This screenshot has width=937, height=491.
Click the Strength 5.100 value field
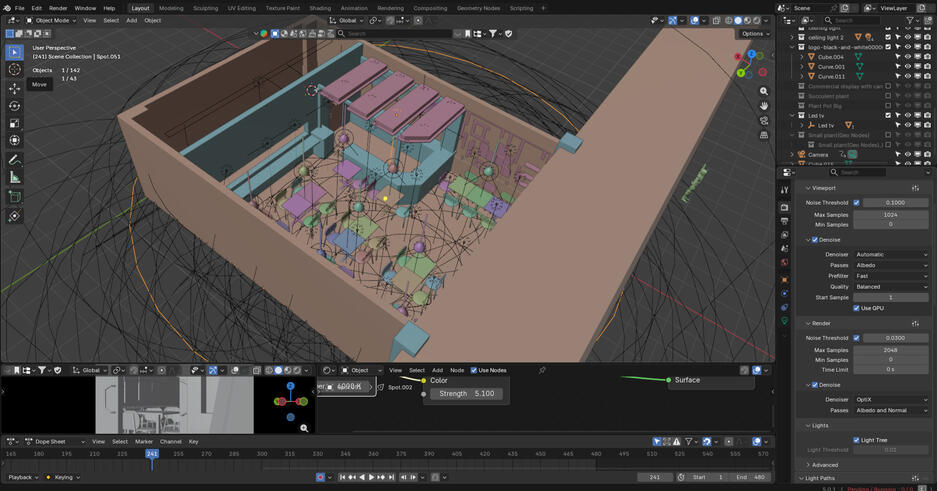pyautogui.click(x=466, y=394)
